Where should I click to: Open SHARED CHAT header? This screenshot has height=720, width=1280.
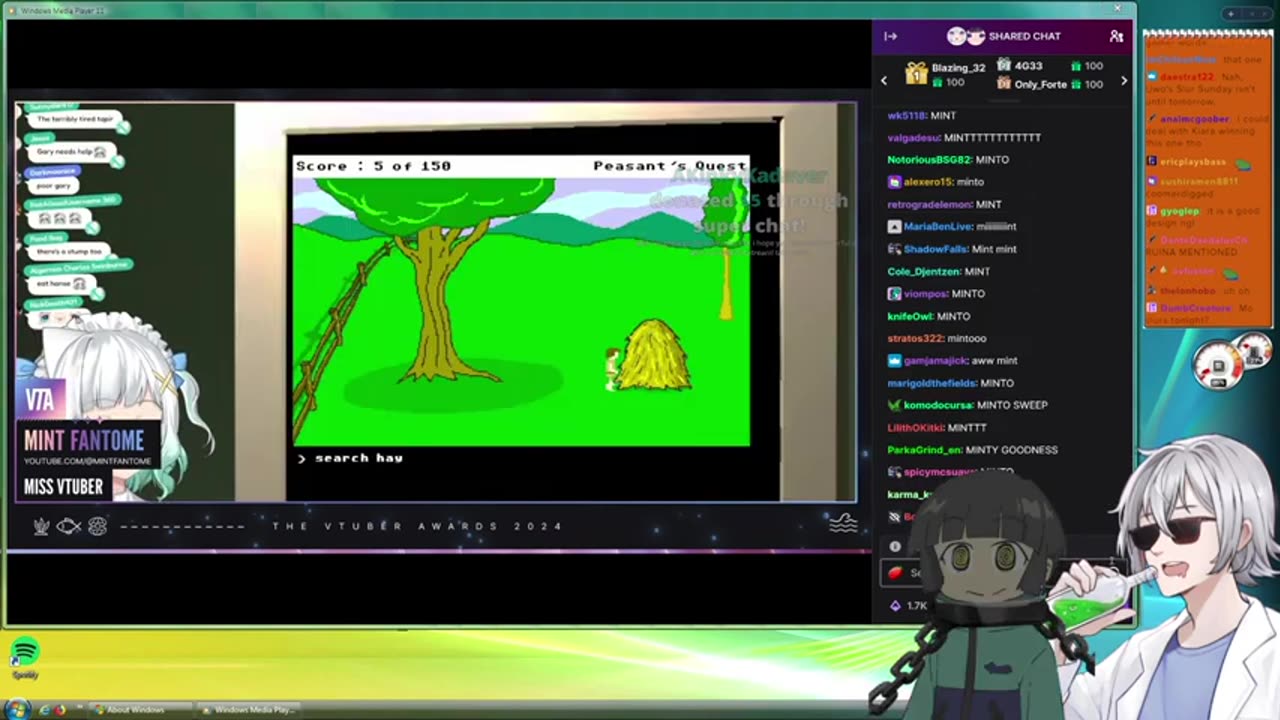[x=1004, y=36]
